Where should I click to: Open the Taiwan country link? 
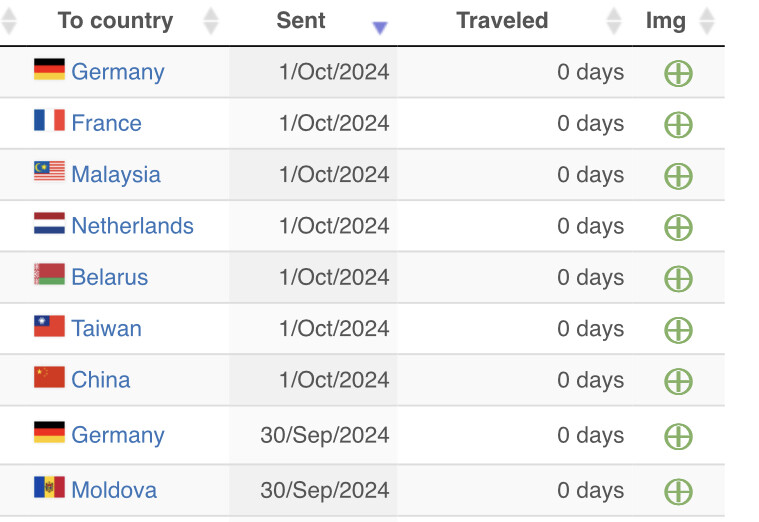tap(106, 328)
